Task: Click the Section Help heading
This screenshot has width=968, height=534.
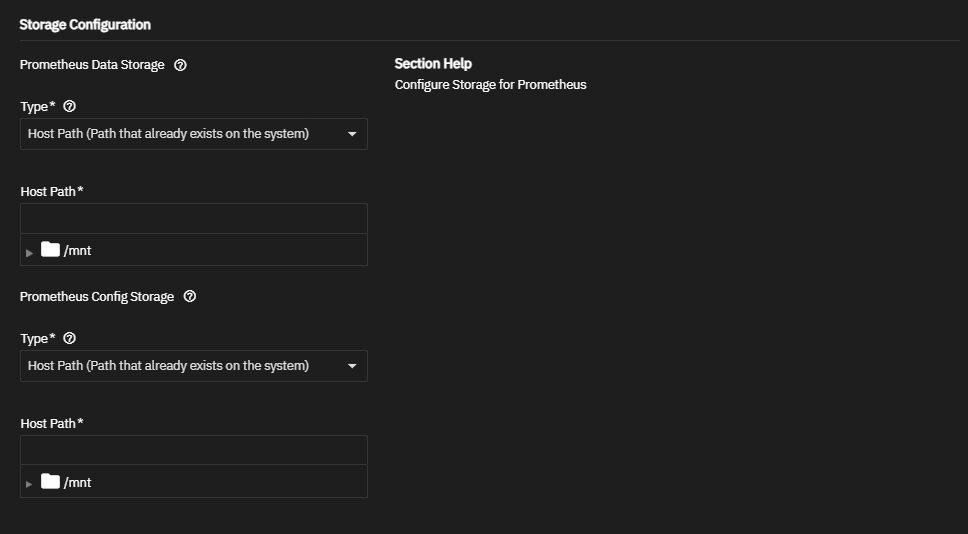Action: point(433,64)
